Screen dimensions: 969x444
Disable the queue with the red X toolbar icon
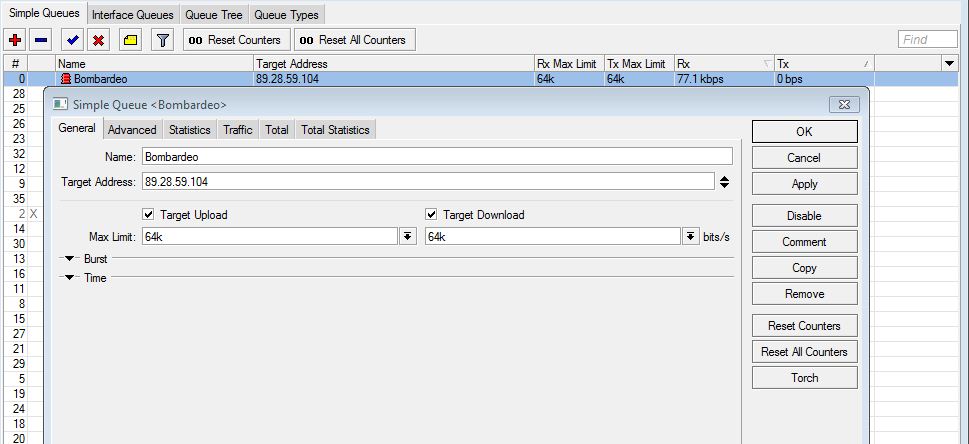98,40
